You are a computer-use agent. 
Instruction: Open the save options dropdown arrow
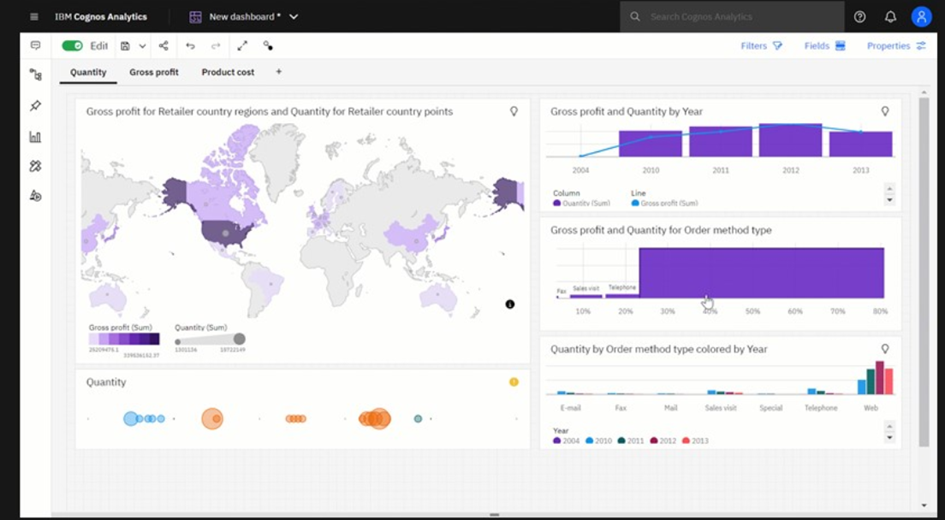click(142, 46)
